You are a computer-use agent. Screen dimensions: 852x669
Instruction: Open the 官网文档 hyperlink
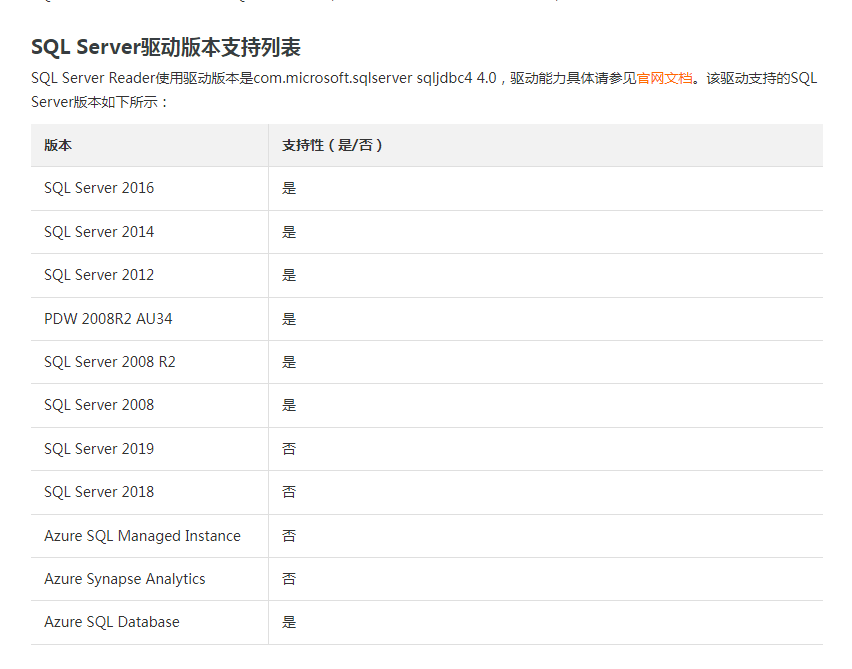pos(664,78)
